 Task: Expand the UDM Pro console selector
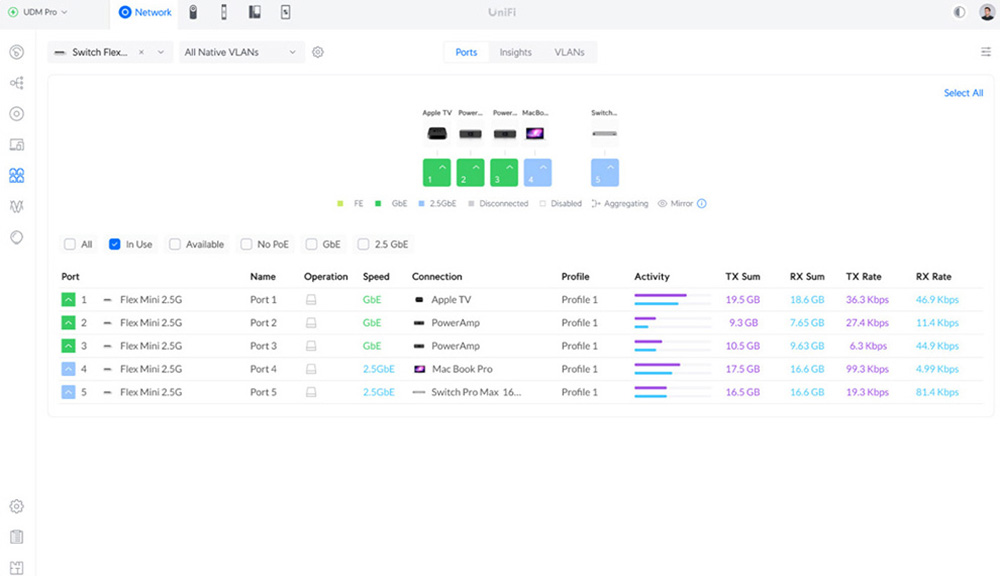[38, 12]
